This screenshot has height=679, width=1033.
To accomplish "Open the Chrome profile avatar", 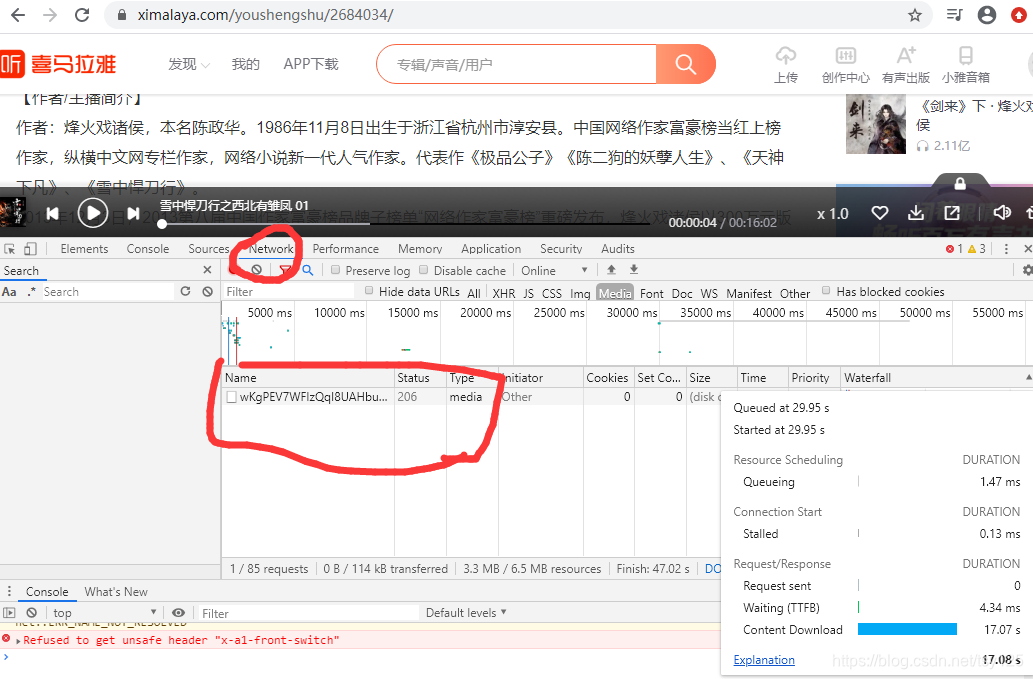I will (986, 14).
